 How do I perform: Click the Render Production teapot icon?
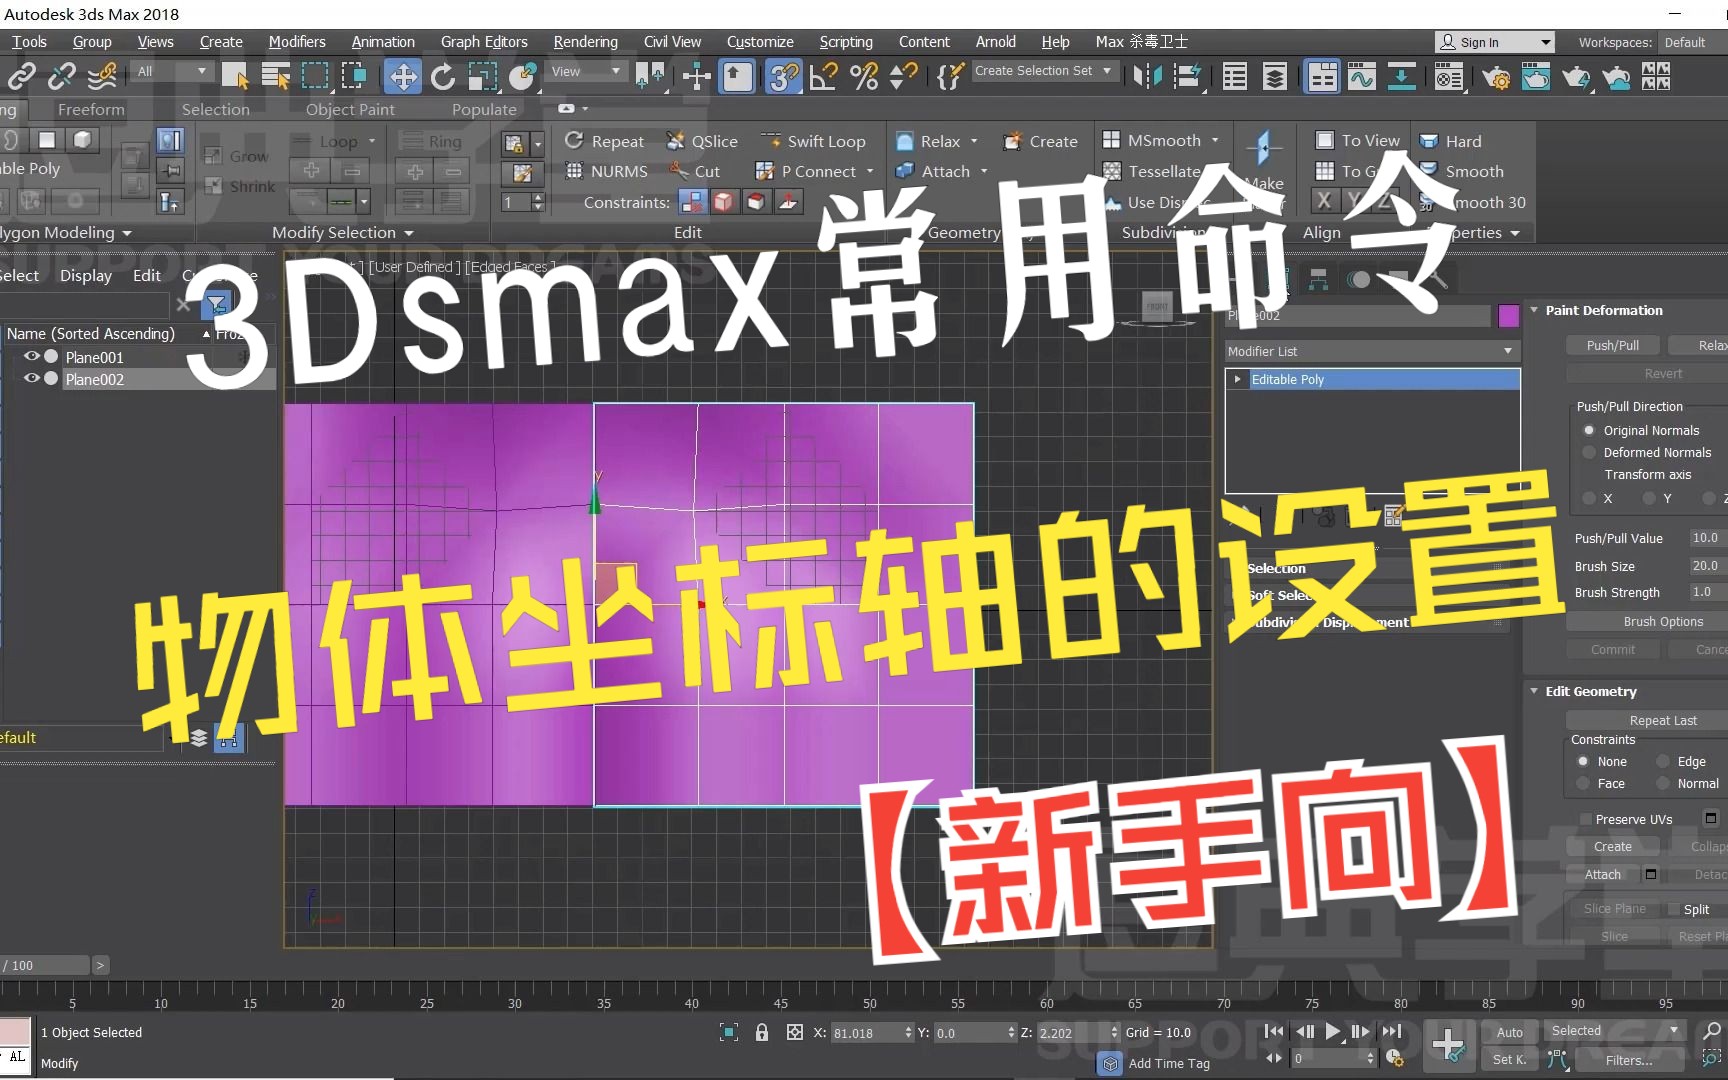[x=1576, y=76]
